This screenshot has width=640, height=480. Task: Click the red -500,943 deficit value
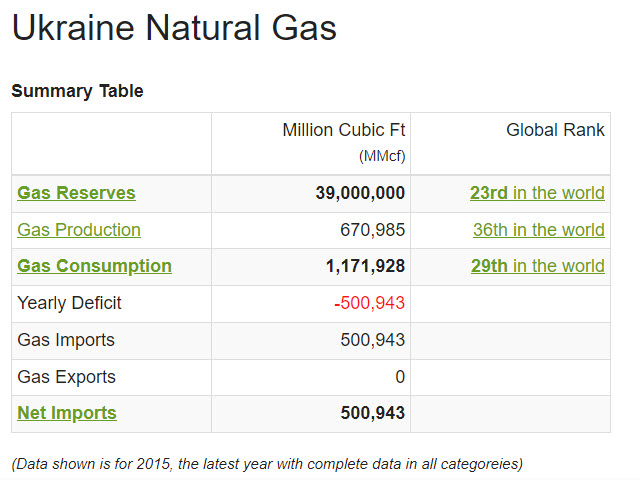pyautogui.click(x=369, y=303)
